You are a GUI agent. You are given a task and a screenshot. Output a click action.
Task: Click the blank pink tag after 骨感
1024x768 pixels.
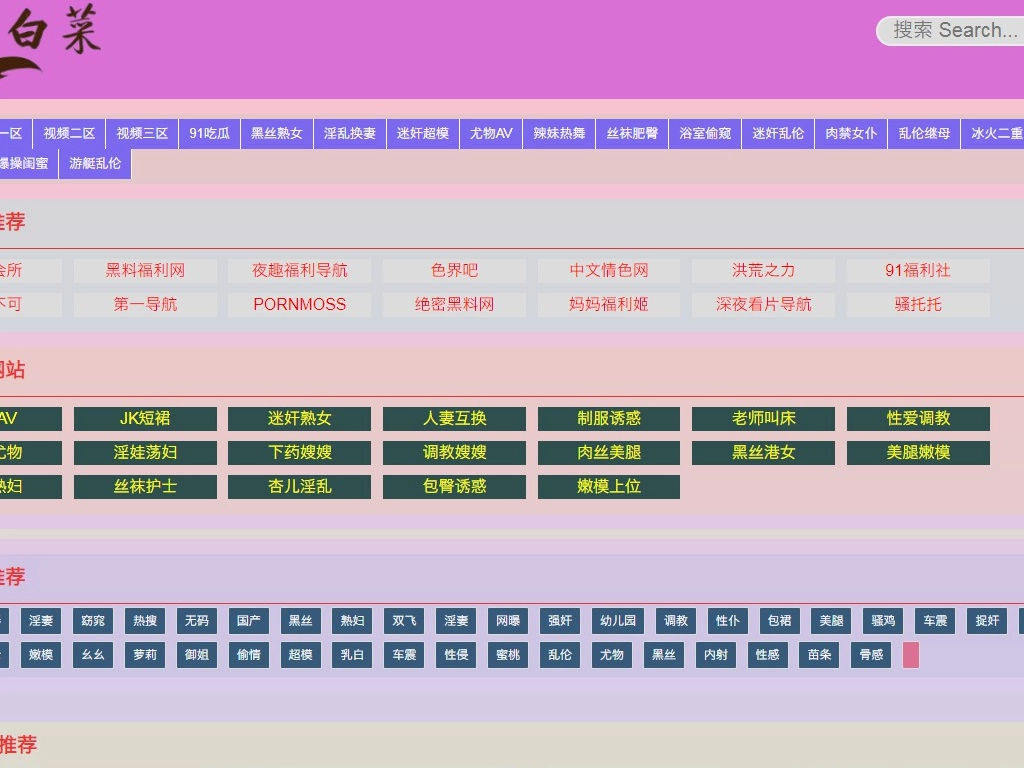pos(910,655)
